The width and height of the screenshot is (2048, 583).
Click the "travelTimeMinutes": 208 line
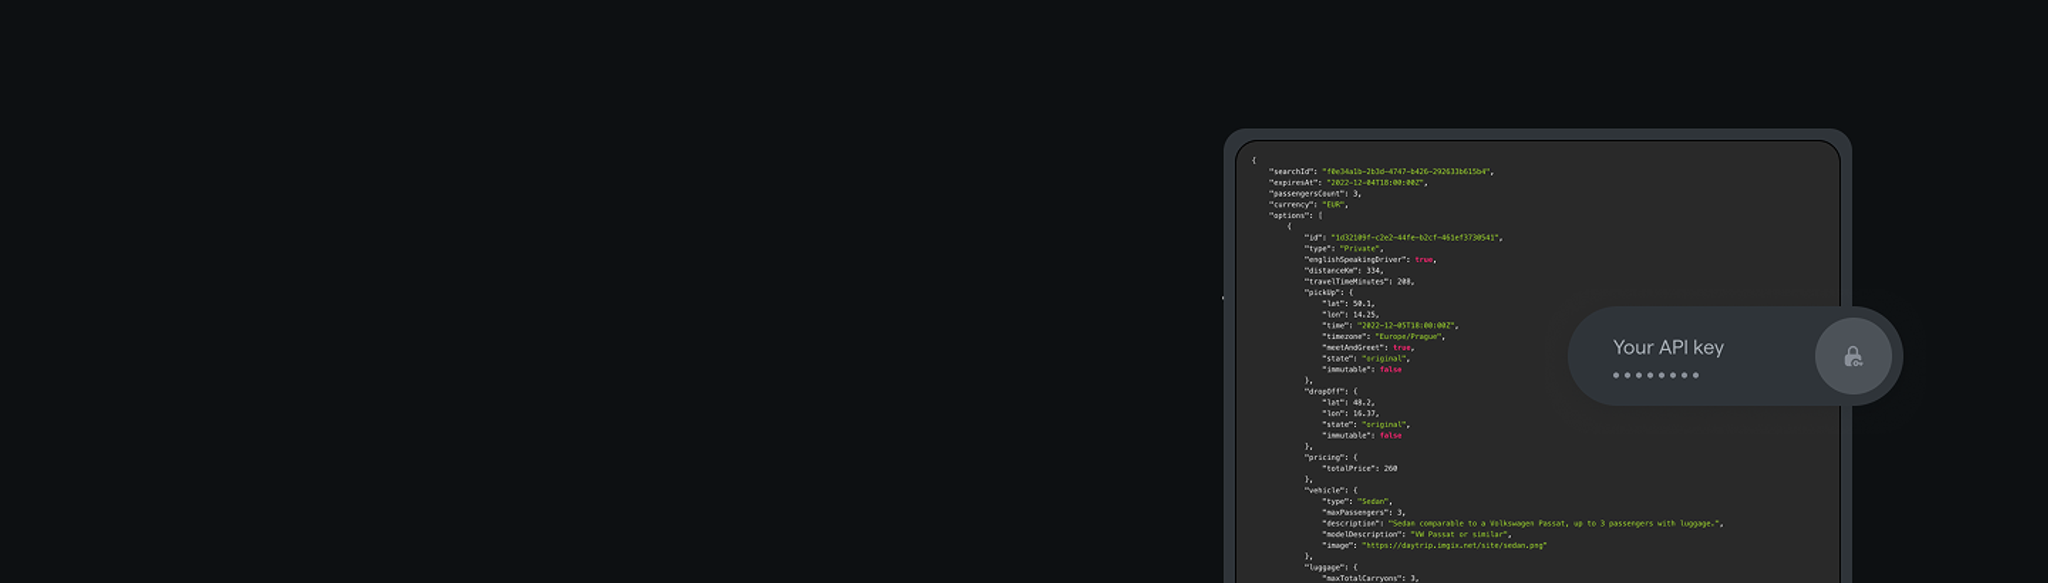pyautogui.click(x=1359, y=281)
